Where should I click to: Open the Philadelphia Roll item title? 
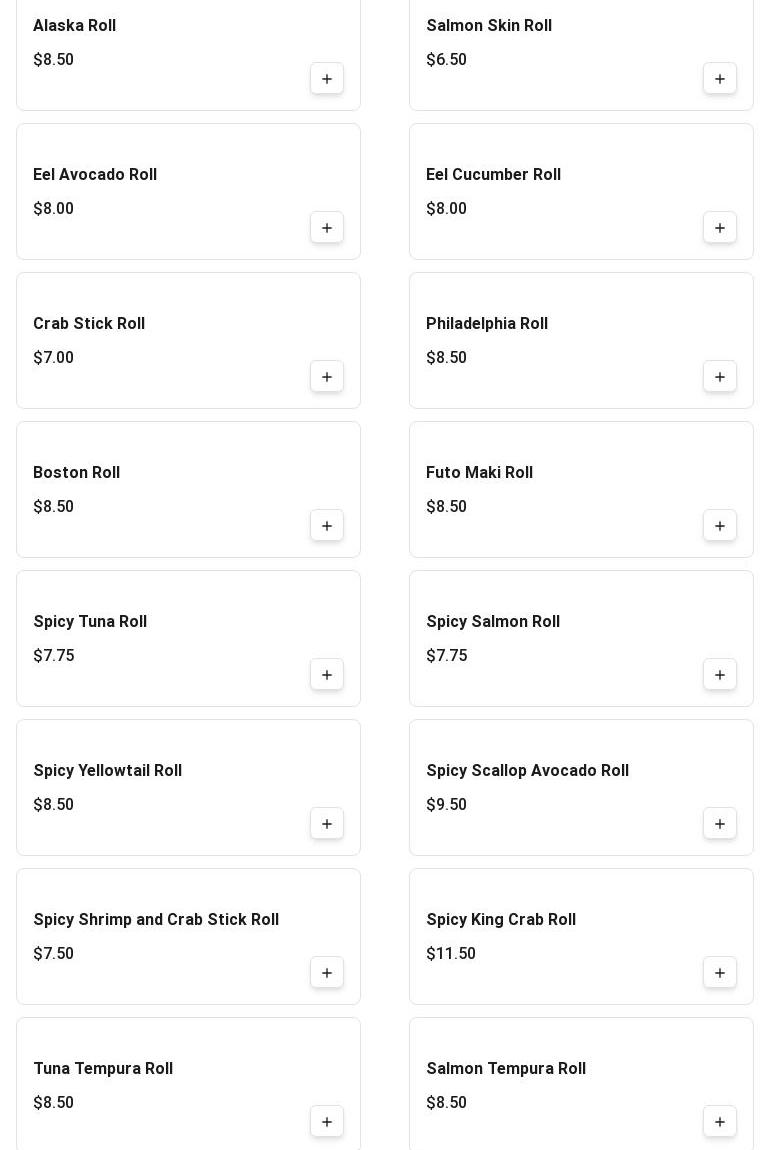pyautogui.click(x=487, y=324)
